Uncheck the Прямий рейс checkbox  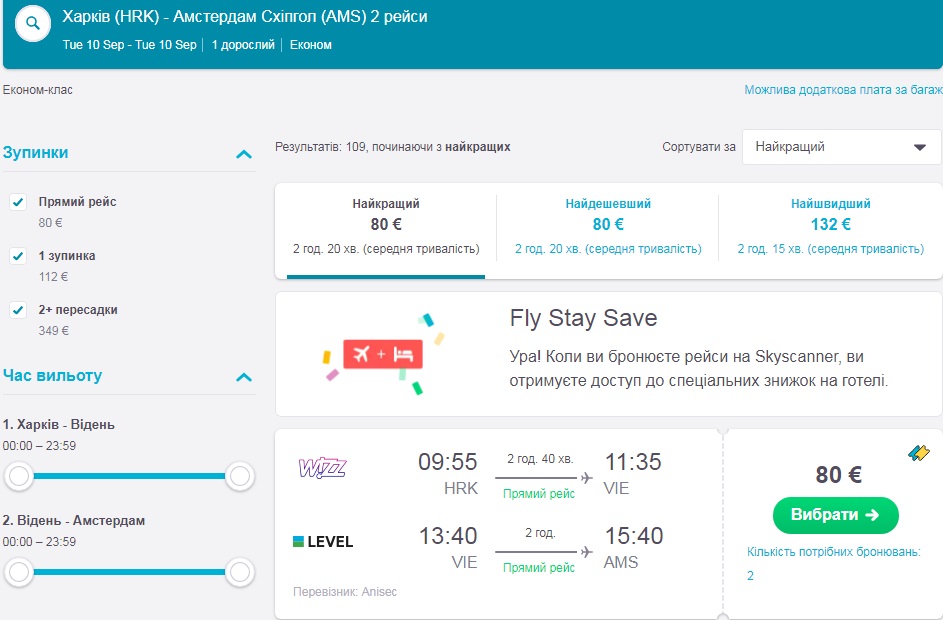click(x=18, y=202)
